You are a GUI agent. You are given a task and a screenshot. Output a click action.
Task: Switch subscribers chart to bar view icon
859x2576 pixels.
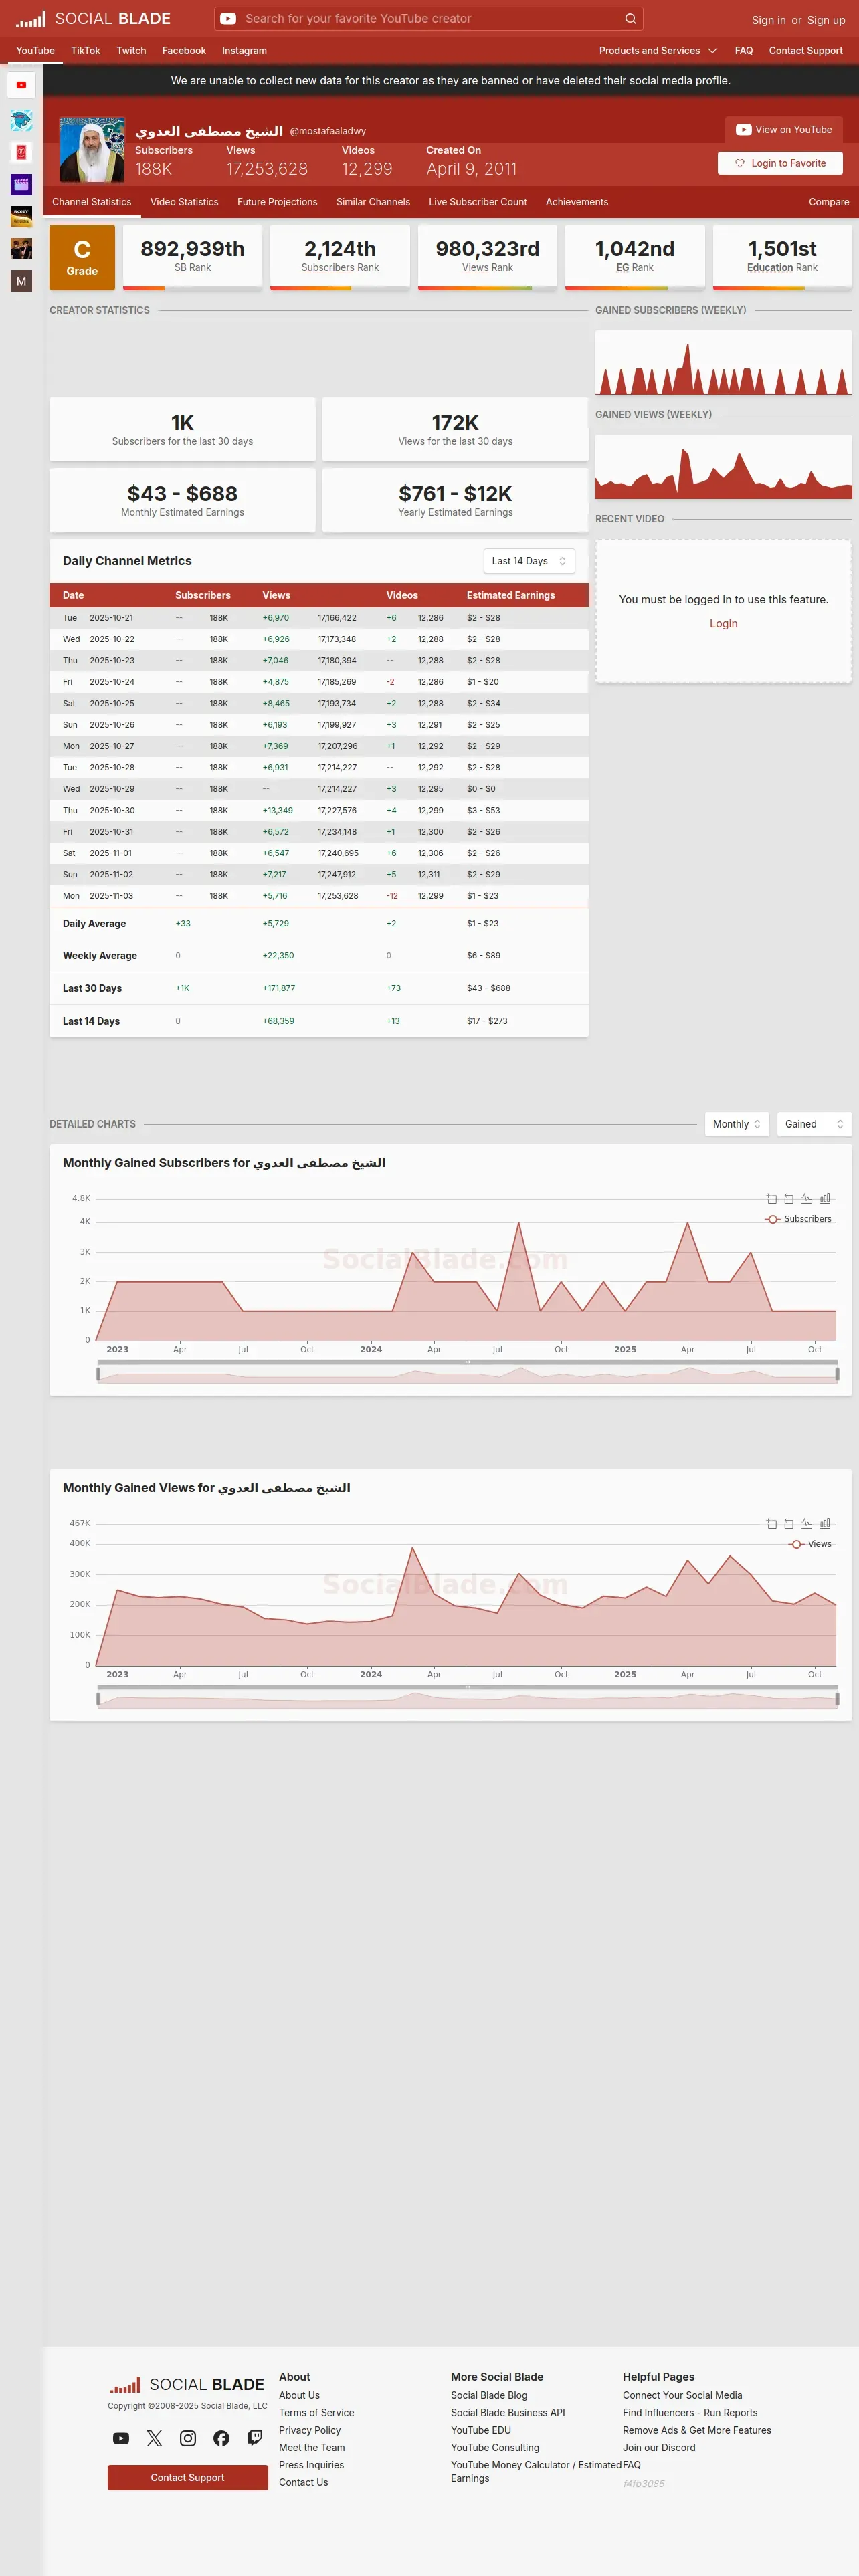(x=825, y=1199)
